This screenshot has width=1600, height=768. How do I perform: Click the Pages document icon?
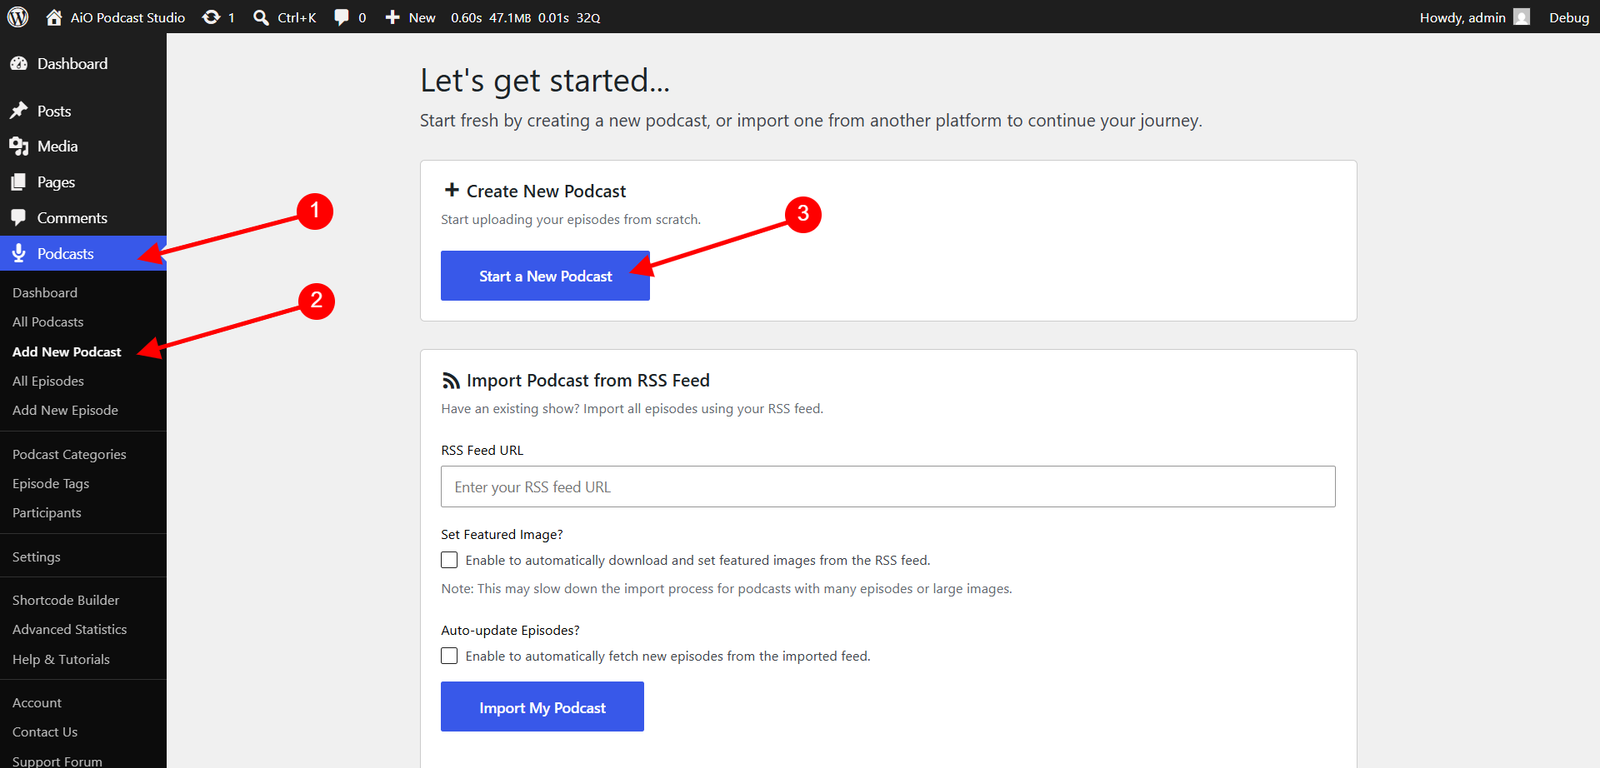pyautogui.click(x=19, y=182)
